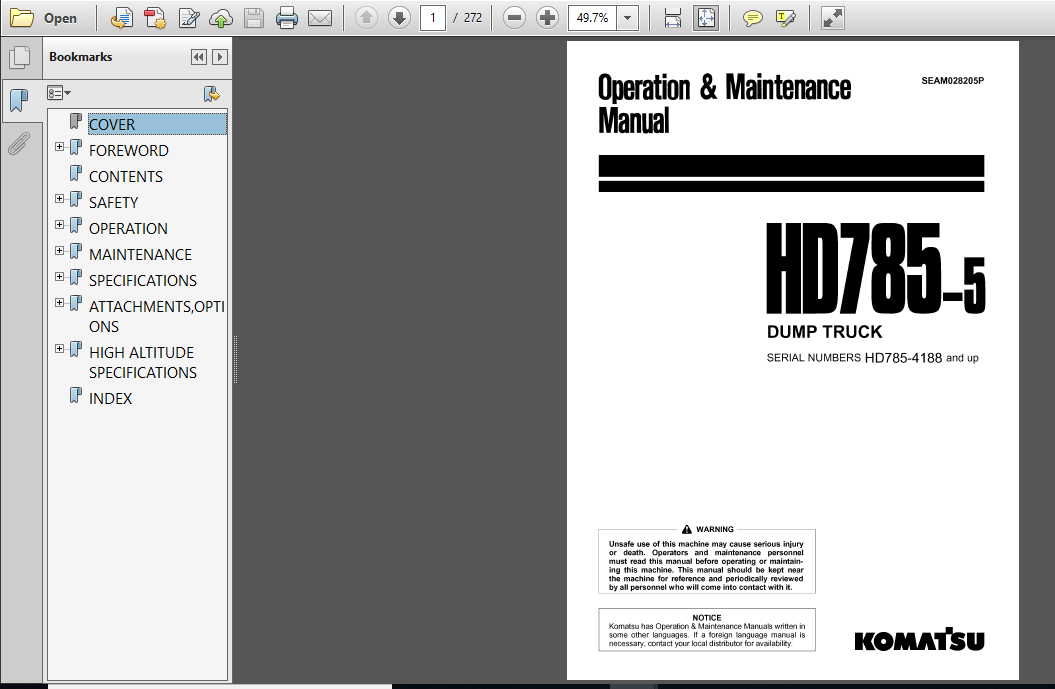Click the HD785-5 model title on page
The height and width of the screenshot is (689, 1055).
(x=875, y=269)
